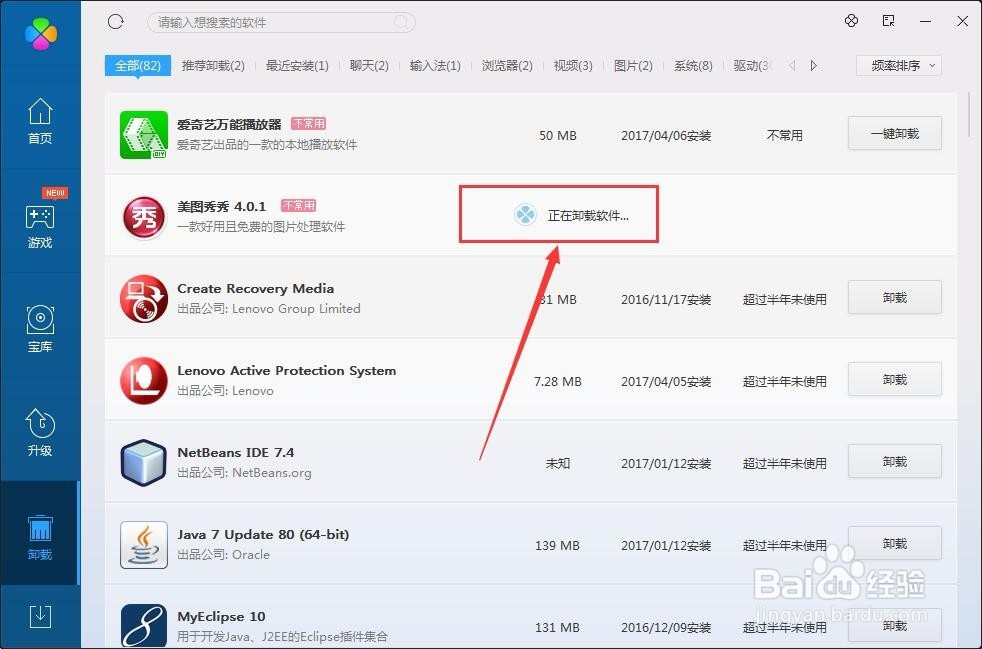
Task: Switch to 聊天(2) tab
Action: pyautogui.click(x=369, y=65)
